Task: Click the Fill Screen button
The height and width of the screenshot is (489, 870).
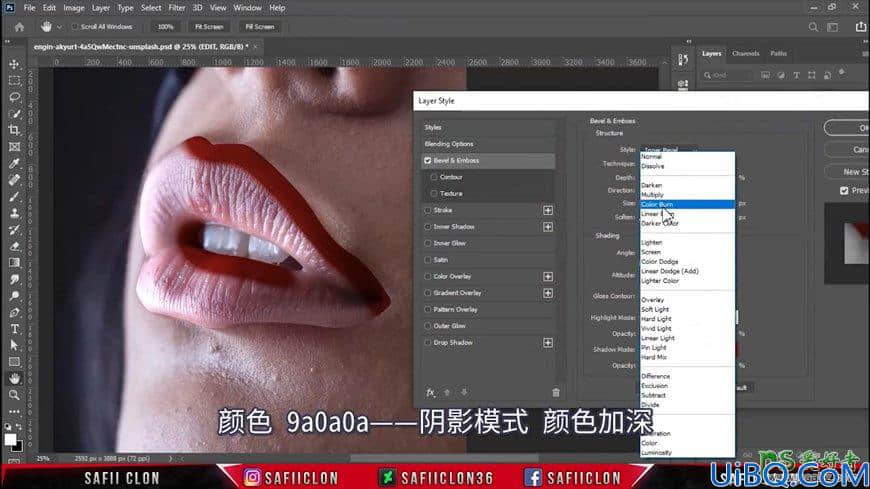Action: 260,27
